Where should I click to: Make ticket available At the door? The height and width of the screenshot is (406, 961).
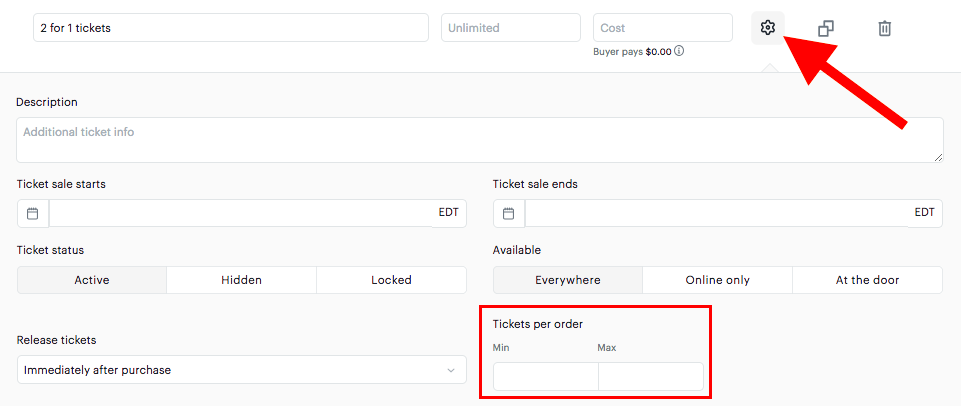coord(867,280)
